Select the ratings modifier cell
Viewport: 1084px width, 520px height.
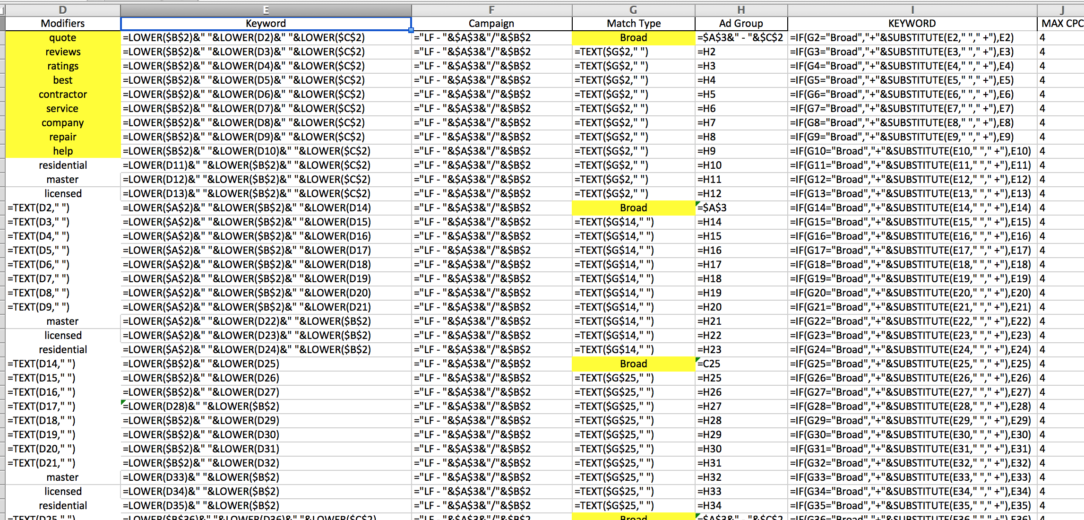[x=63, y=66]
